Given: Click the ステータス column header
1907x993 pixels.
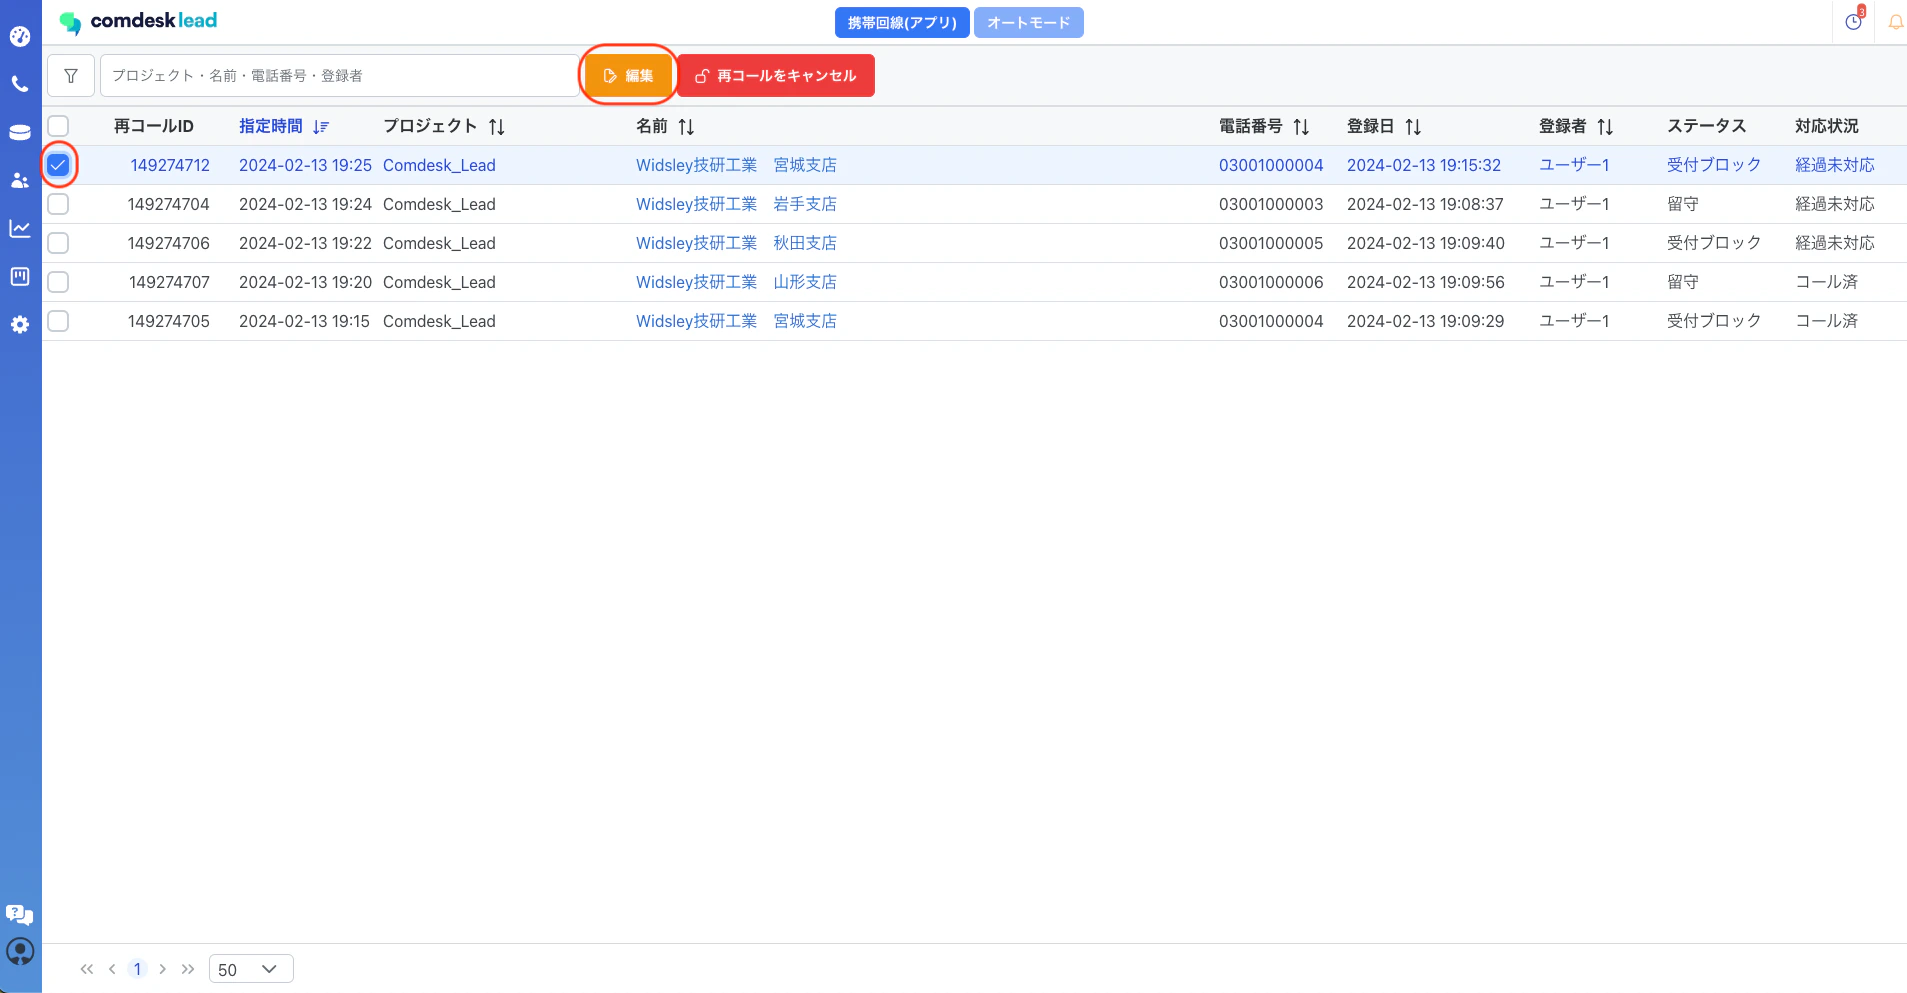Looking at the screenshot, I should [x=1706, y=126].
